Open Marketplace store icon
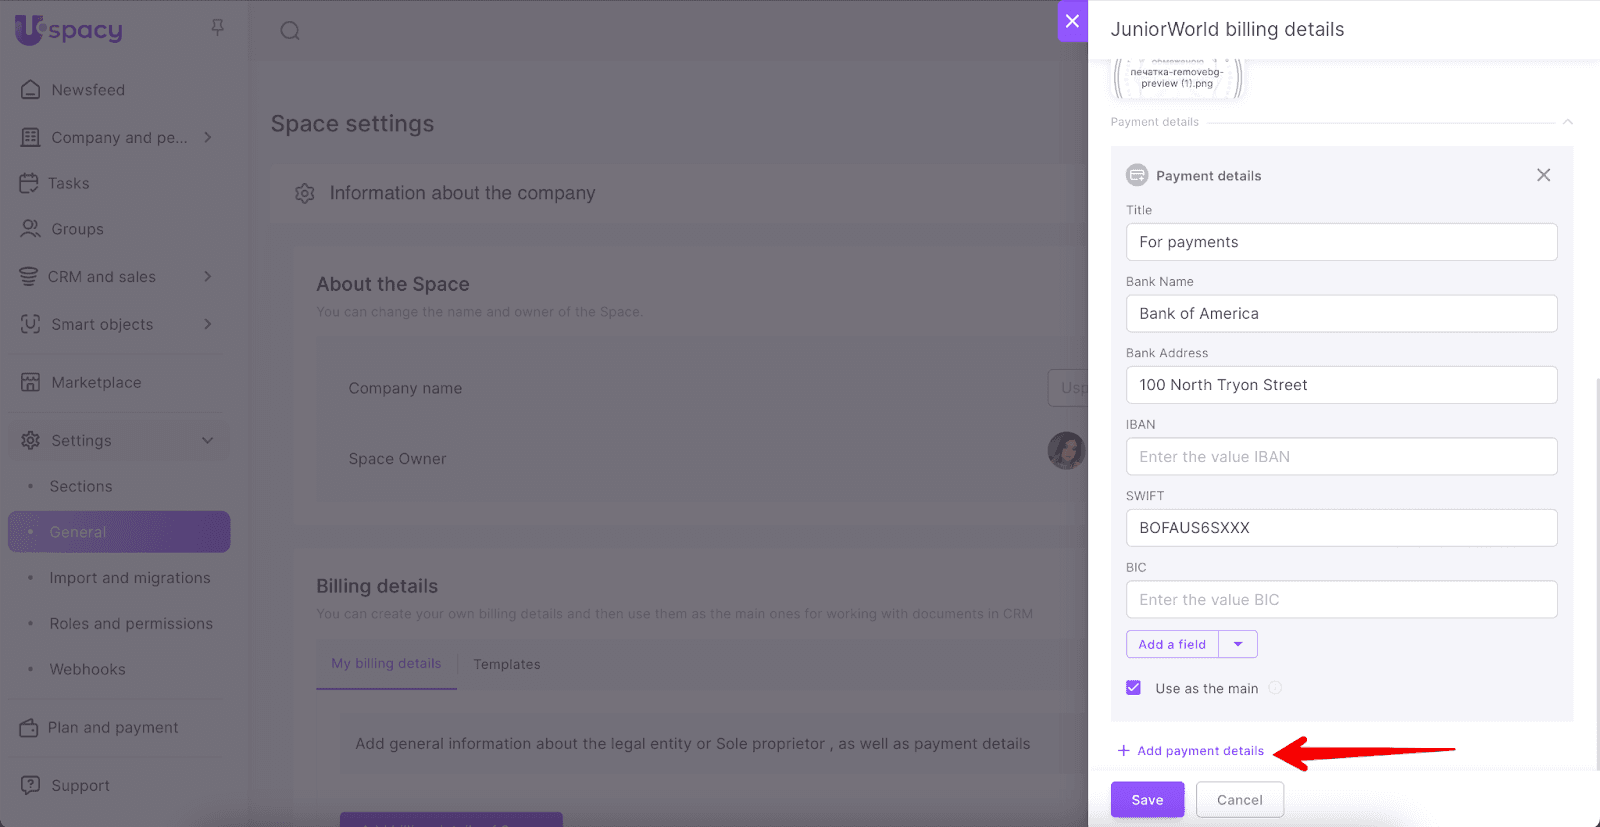 tap(31, 382)
